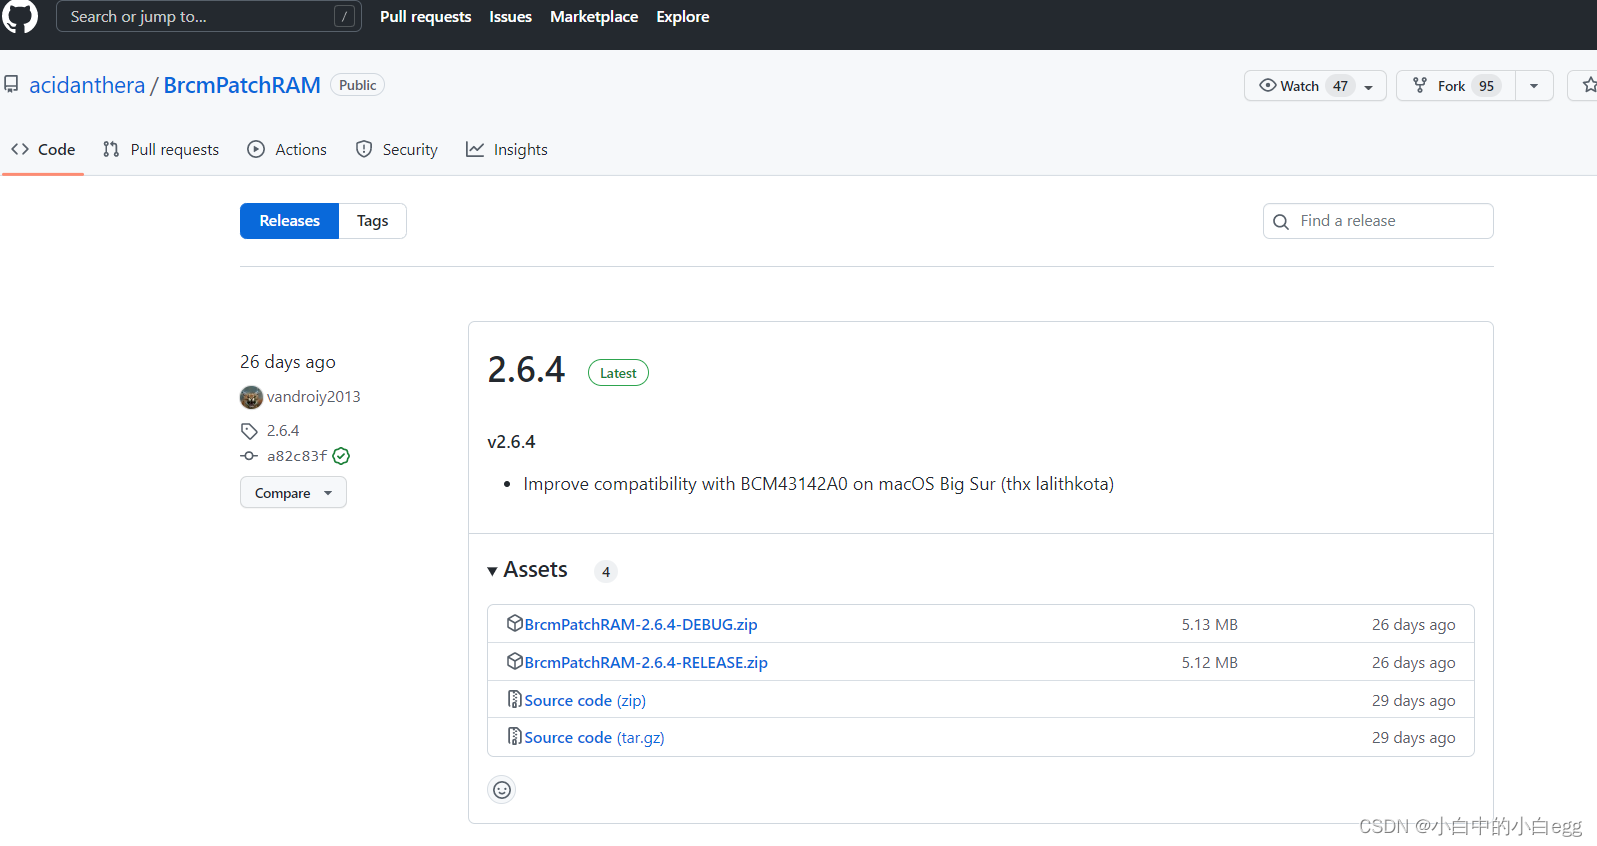Focus the Search or jump to field
Viewport: 1597px width, 846px height.
point(209,16)
